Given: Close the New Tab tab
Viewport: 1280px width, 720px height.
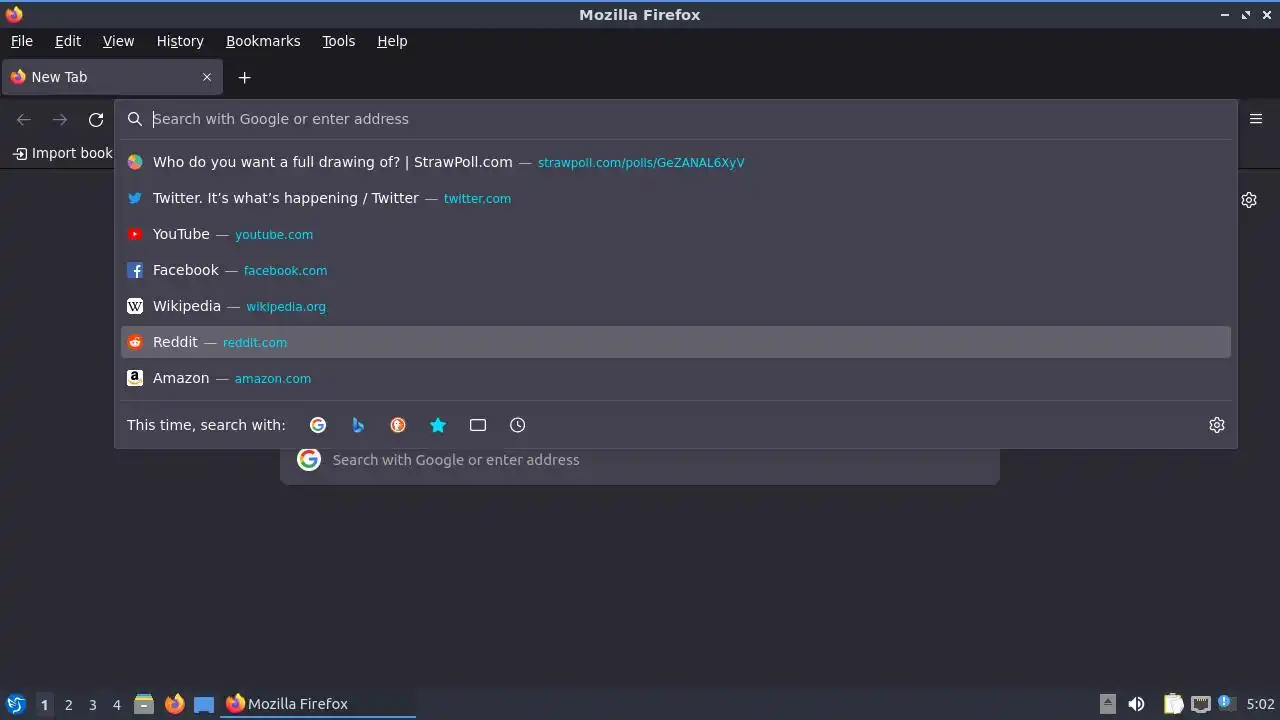Looking at the screenshot, I should click(x=207, y=77).
